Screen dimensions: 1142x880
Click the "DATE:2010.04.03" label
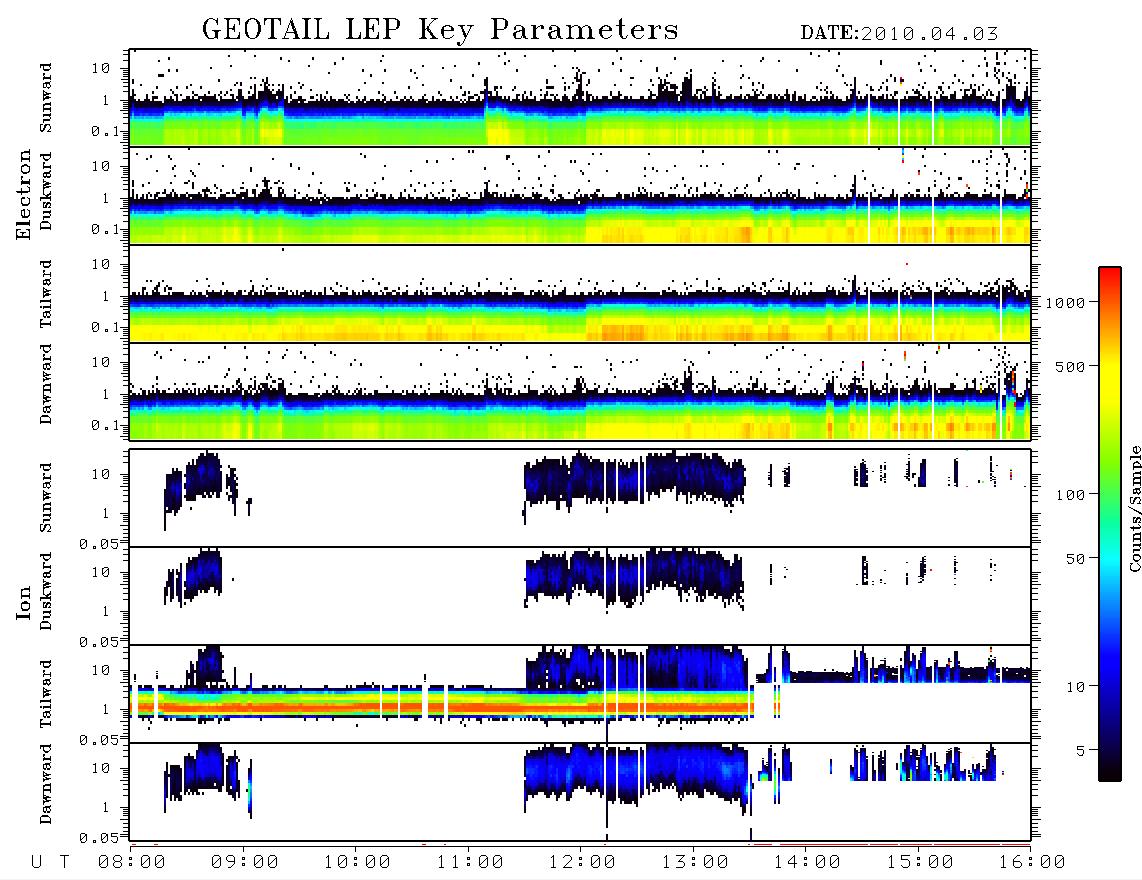[899, 34]
